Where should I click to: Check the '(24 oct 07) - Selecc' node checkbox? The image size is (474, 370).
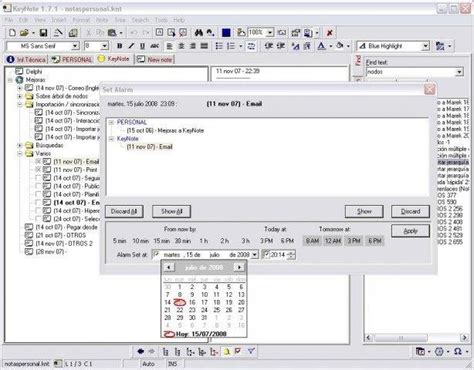(38, 219)
